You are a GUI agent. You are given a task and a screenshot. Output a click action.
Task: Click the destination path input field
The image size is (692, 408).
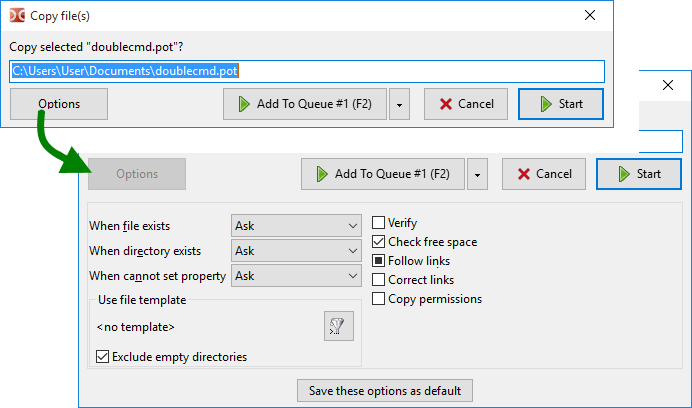(307, 71)
